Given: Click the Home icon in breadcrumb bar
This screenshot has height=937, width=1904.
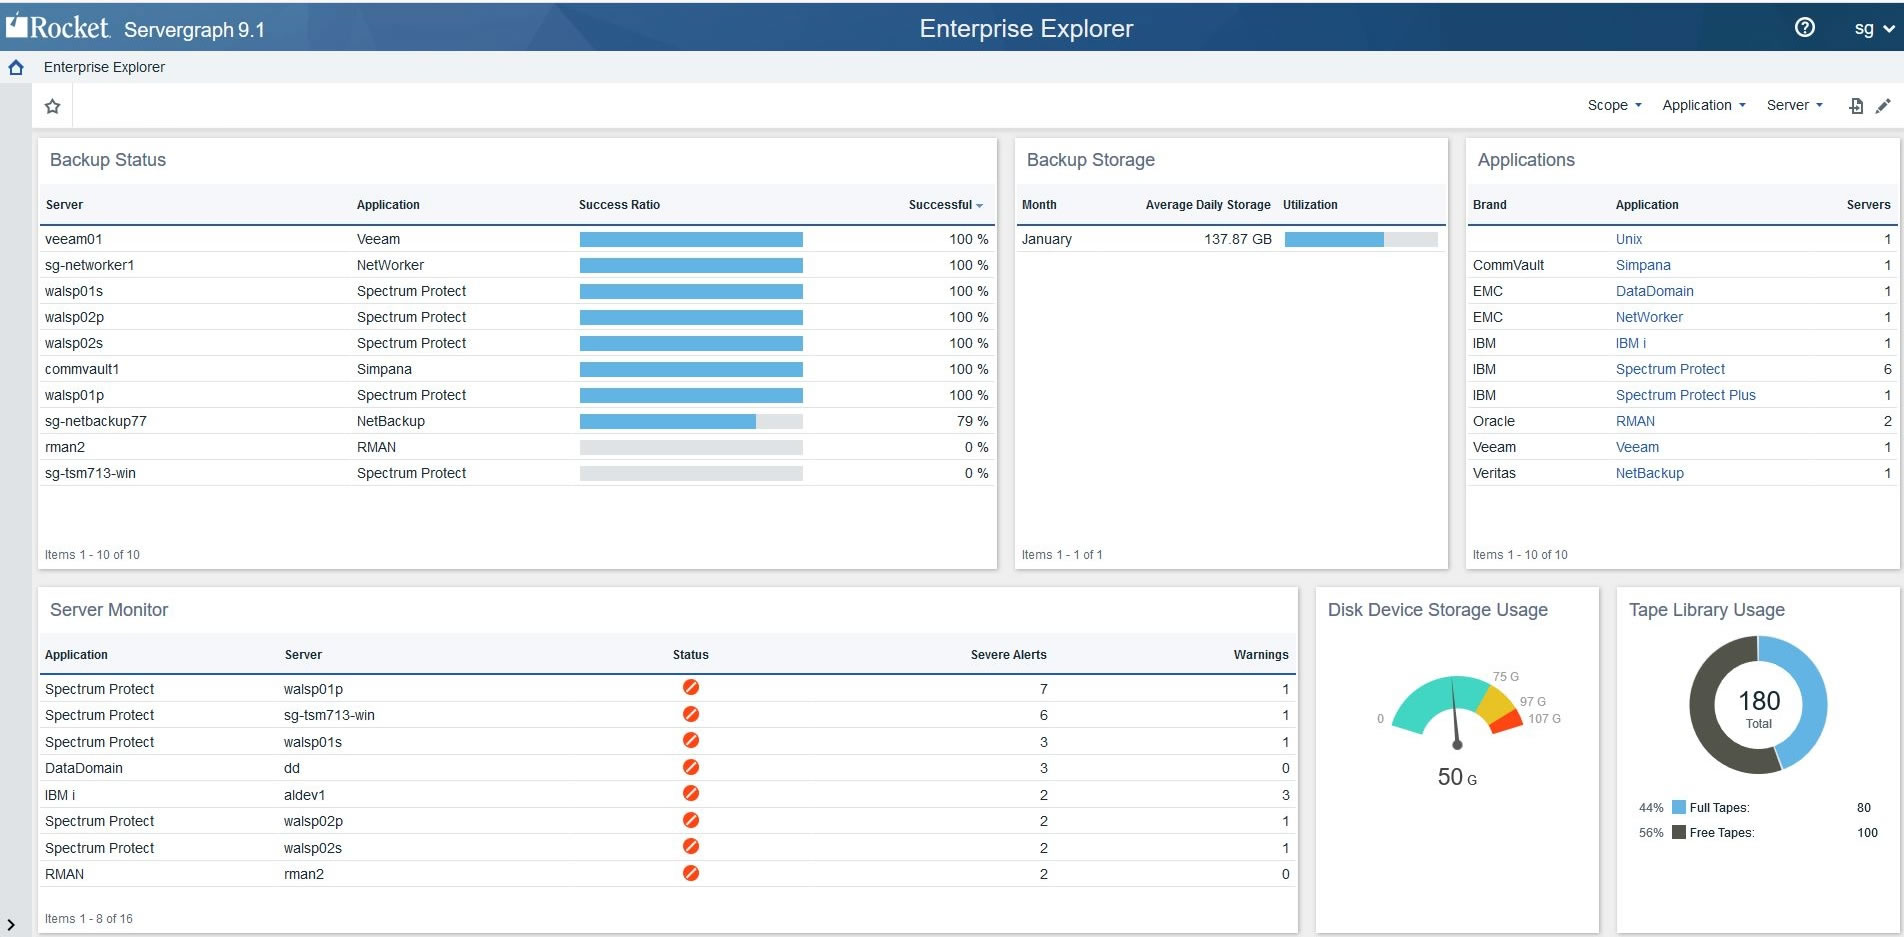Looking at the screenshot, I should tap(16, 67).
